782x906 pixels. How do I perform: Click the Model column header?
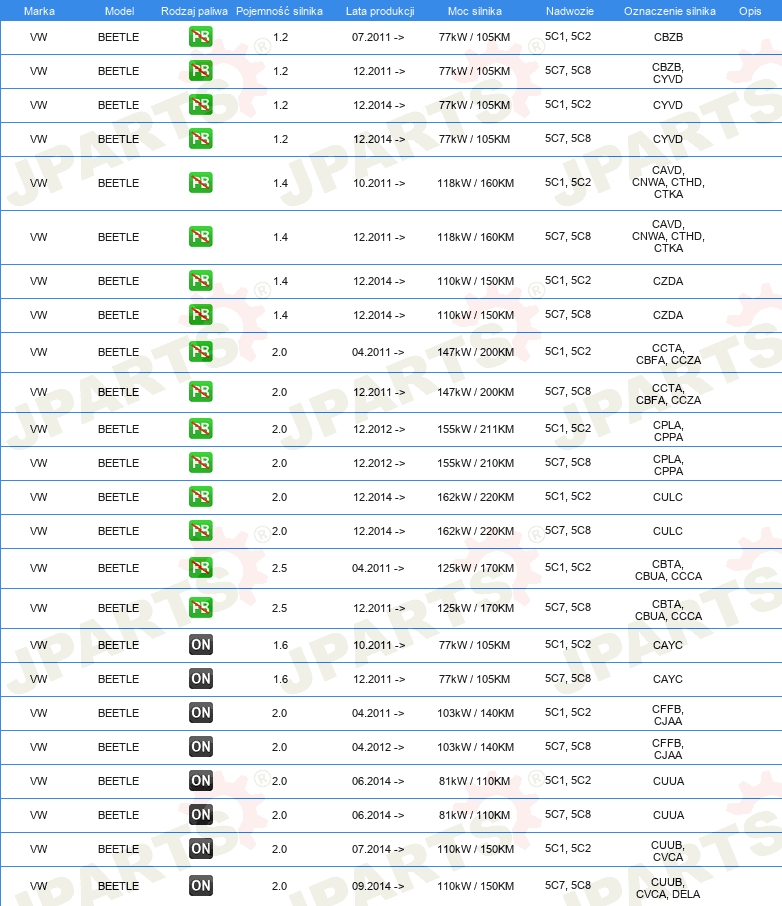pyautogui.click(x=120, y=11)
